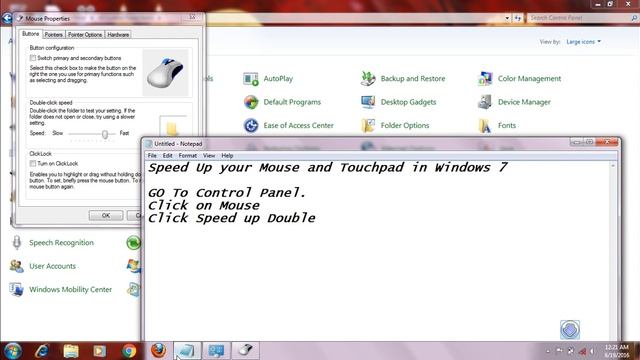This screenshot has height=360, width=640.
Task: Switch to Mouse Properties taskbar button
Action: coord(245,351)
